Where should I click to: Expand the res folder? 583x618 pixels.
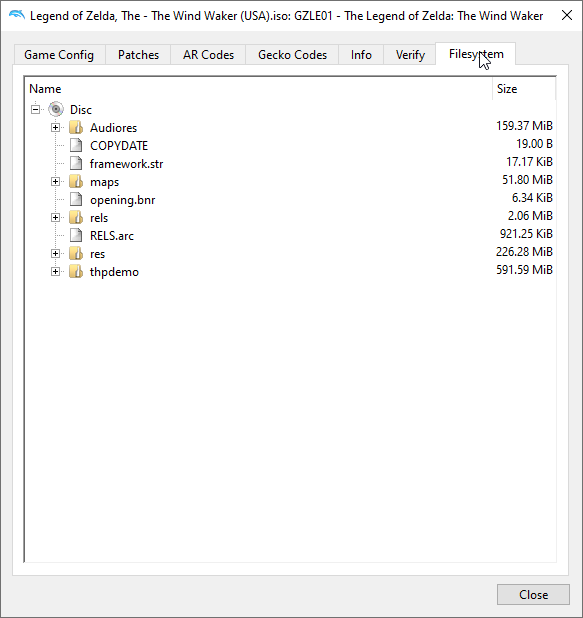(56, 253)
